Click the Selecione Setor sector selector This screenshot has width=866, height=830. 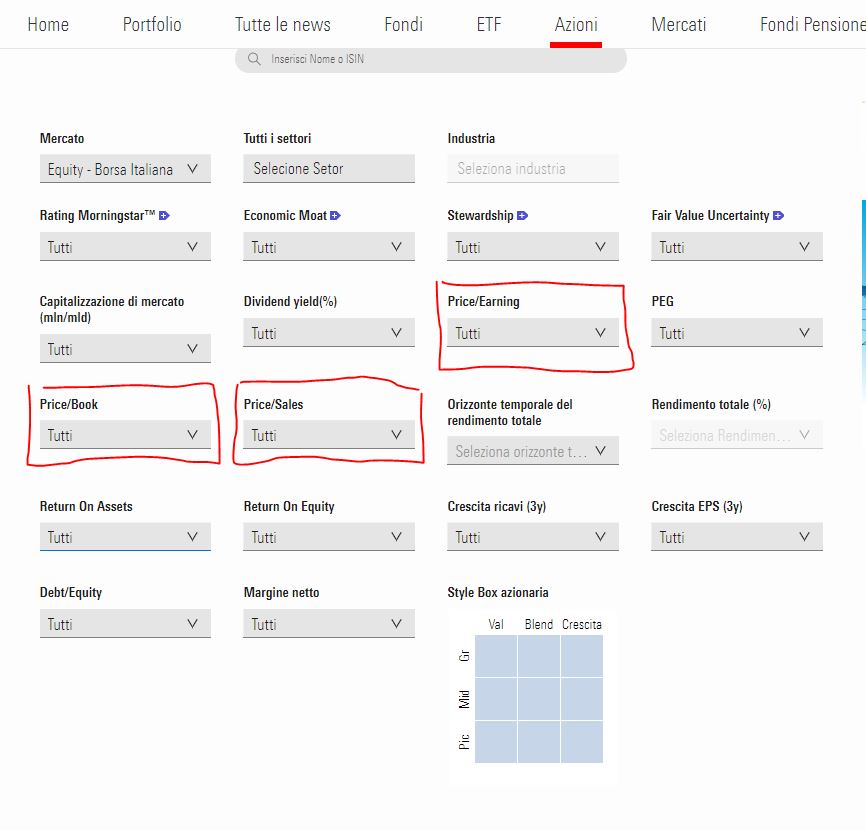[x=328, y=169]
